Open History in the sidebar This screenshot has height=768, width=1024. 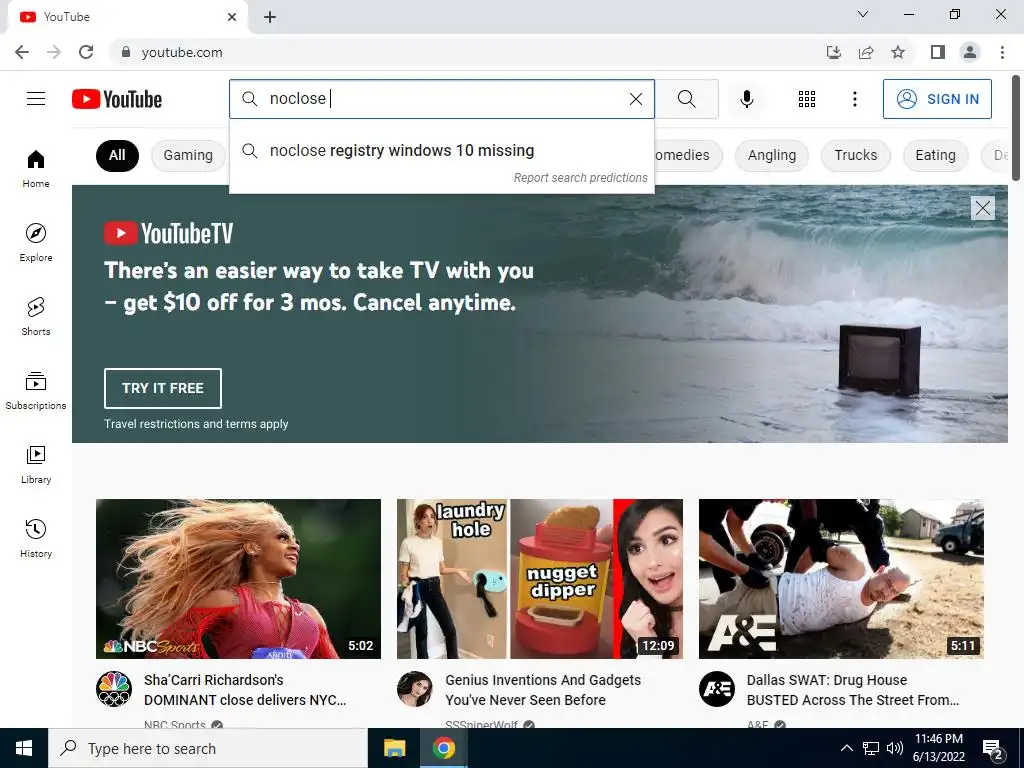[36, 538]
